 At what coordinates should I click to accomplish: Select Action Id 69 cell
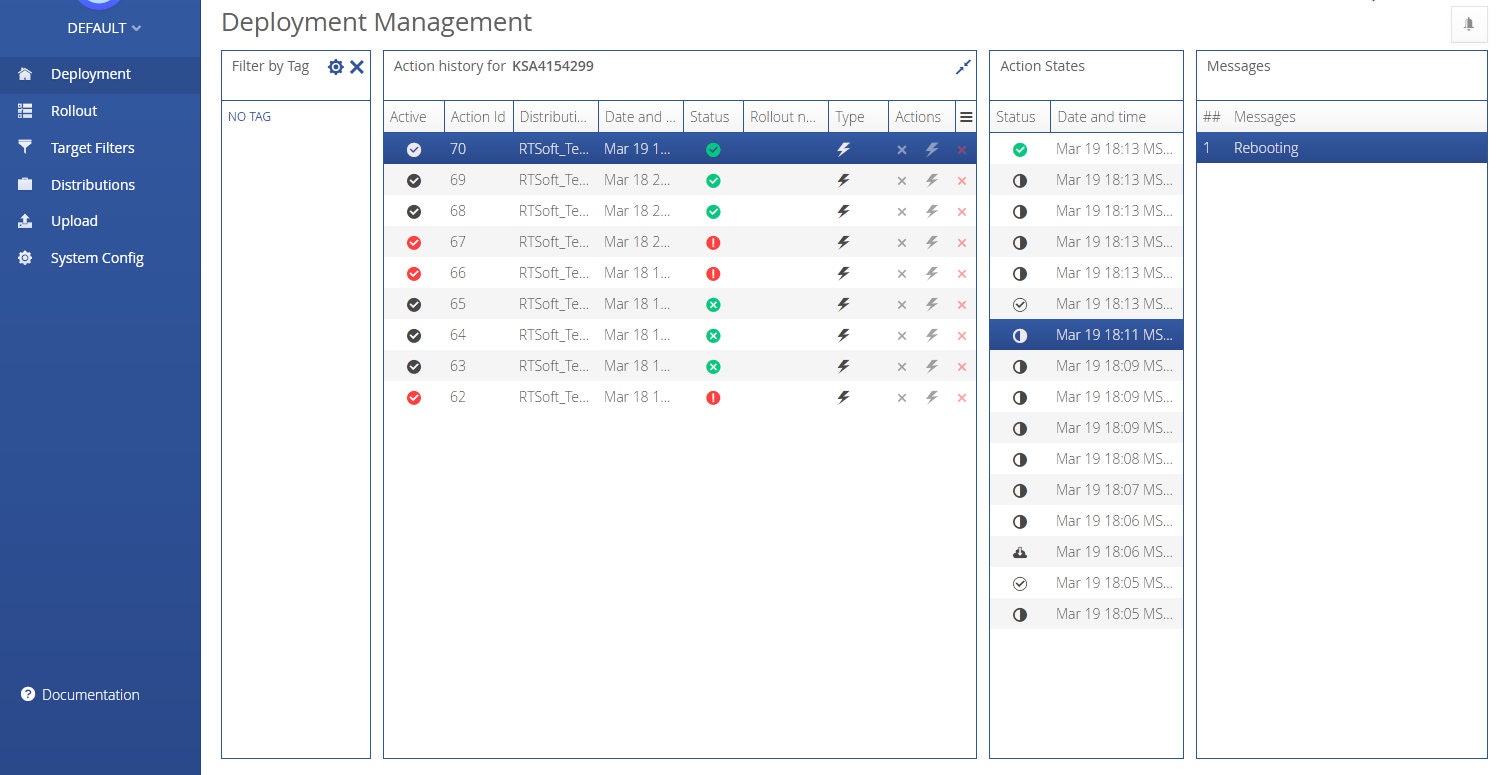tap(478, 180)
